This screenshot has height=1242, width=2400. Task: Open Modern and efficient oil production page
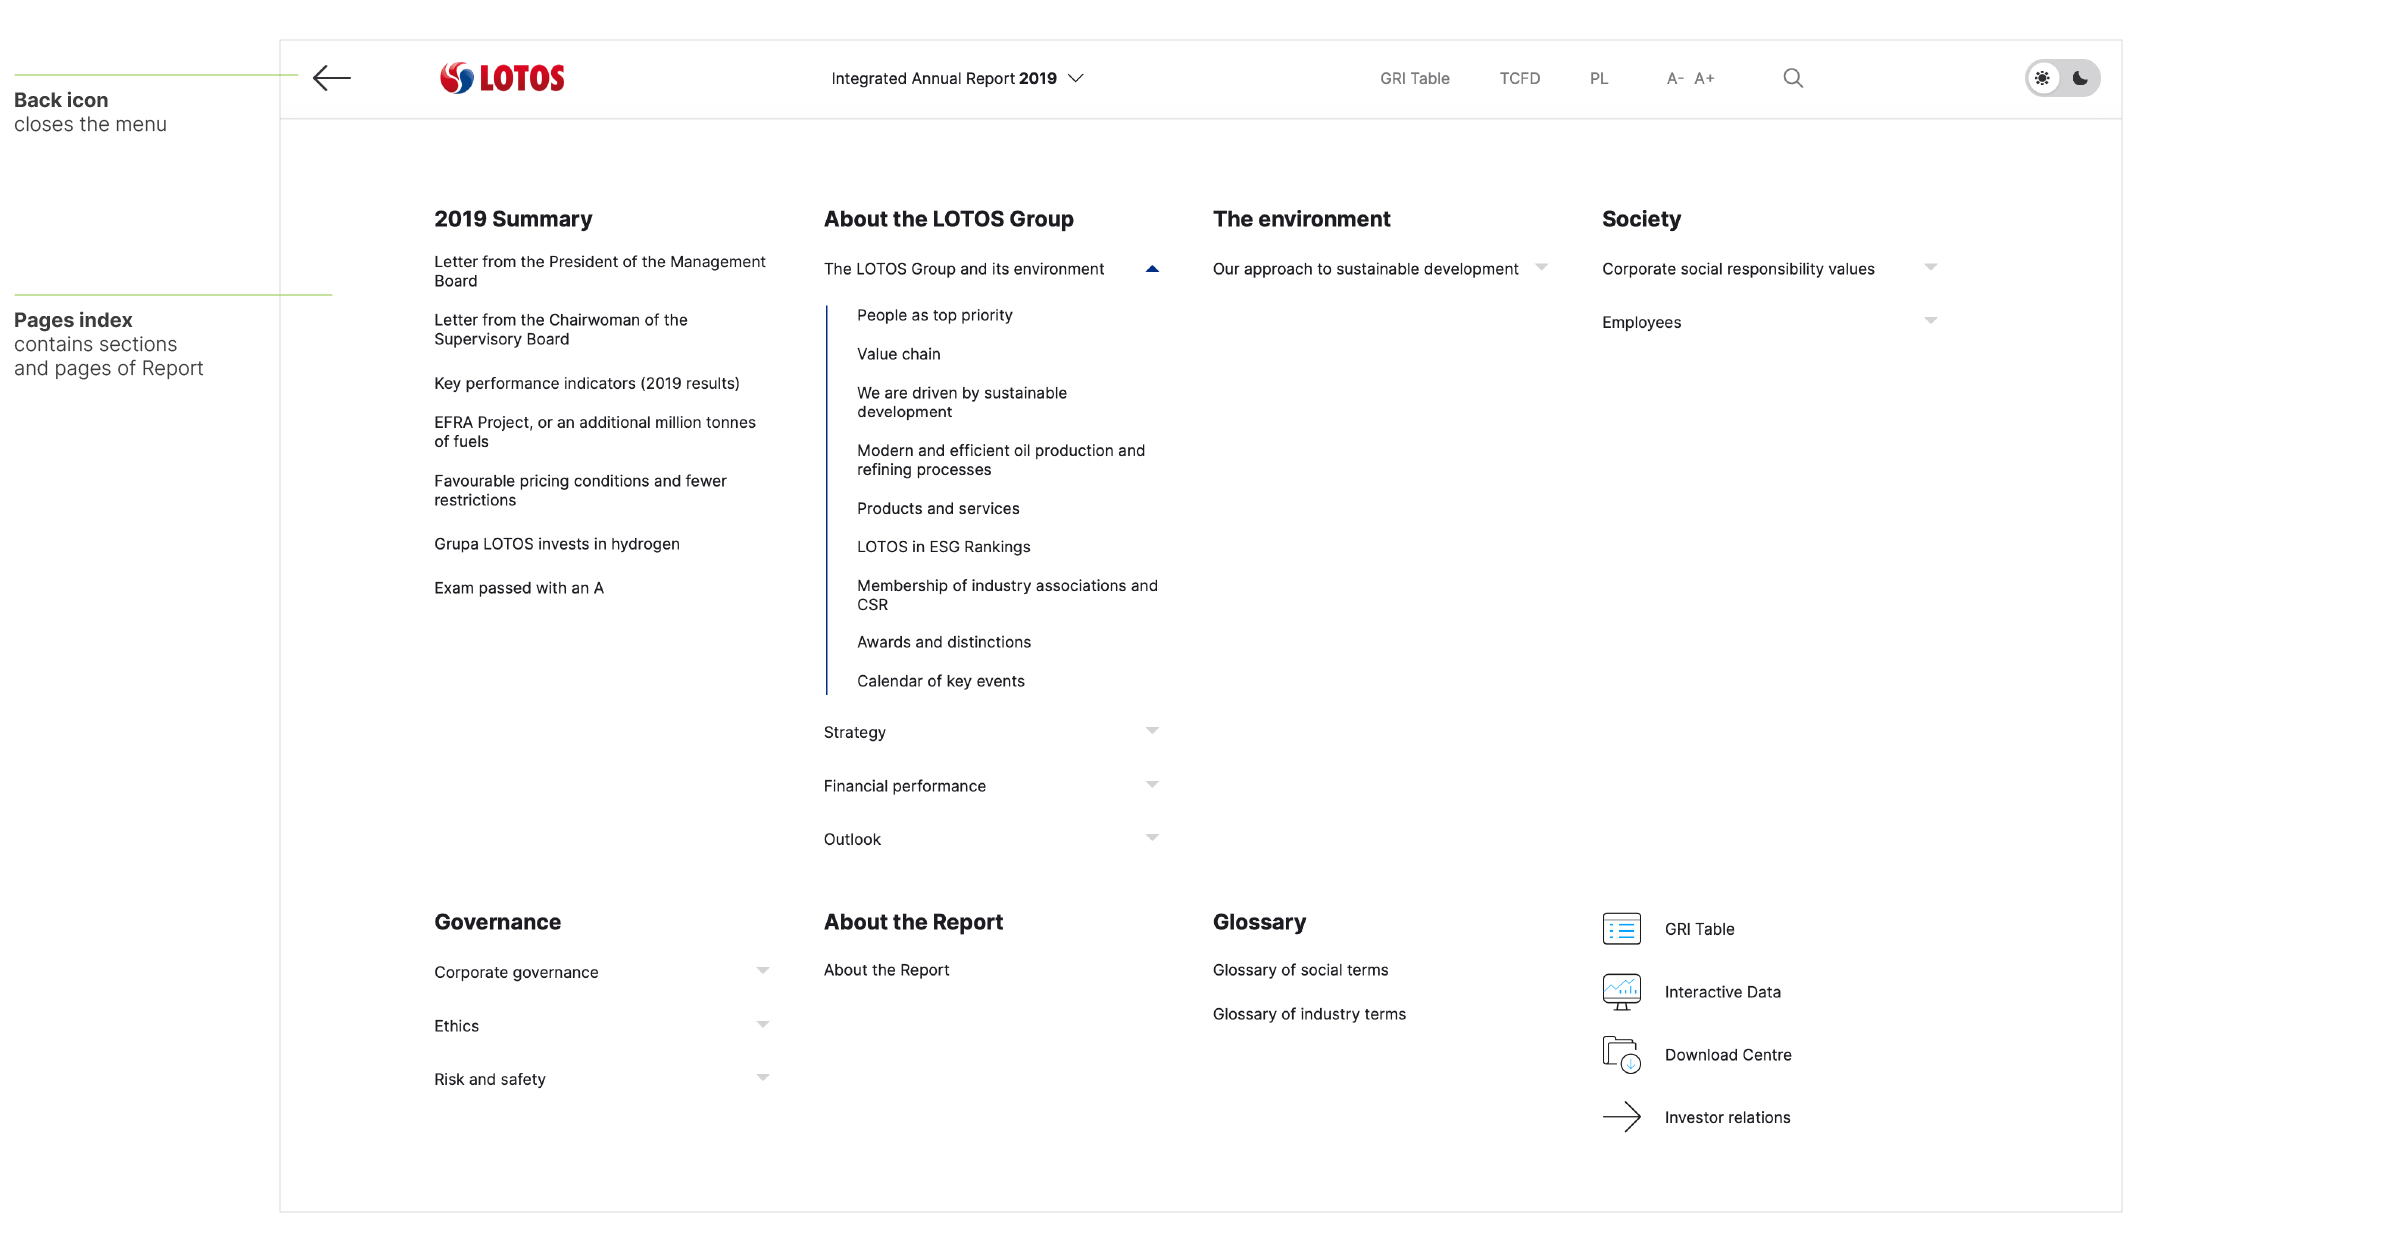click(x=1001, y=460)
